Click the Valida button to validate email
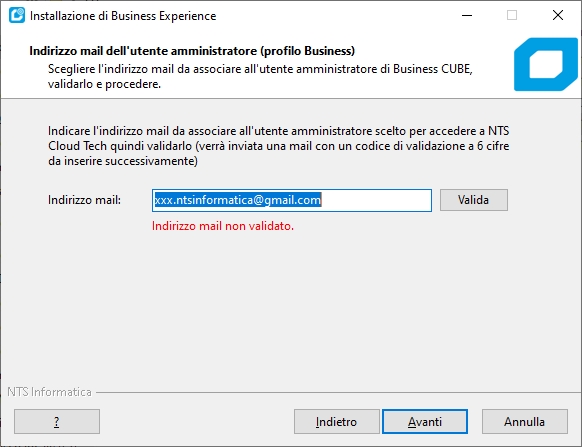Viewport: 582px width, 447px height. [x=474, y=200]
